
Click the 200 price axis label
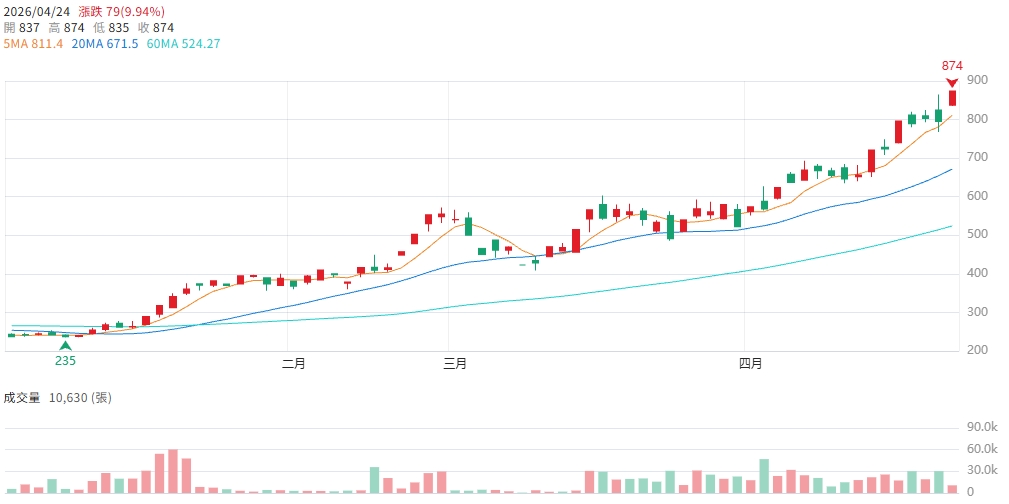[x=977, y=350]
